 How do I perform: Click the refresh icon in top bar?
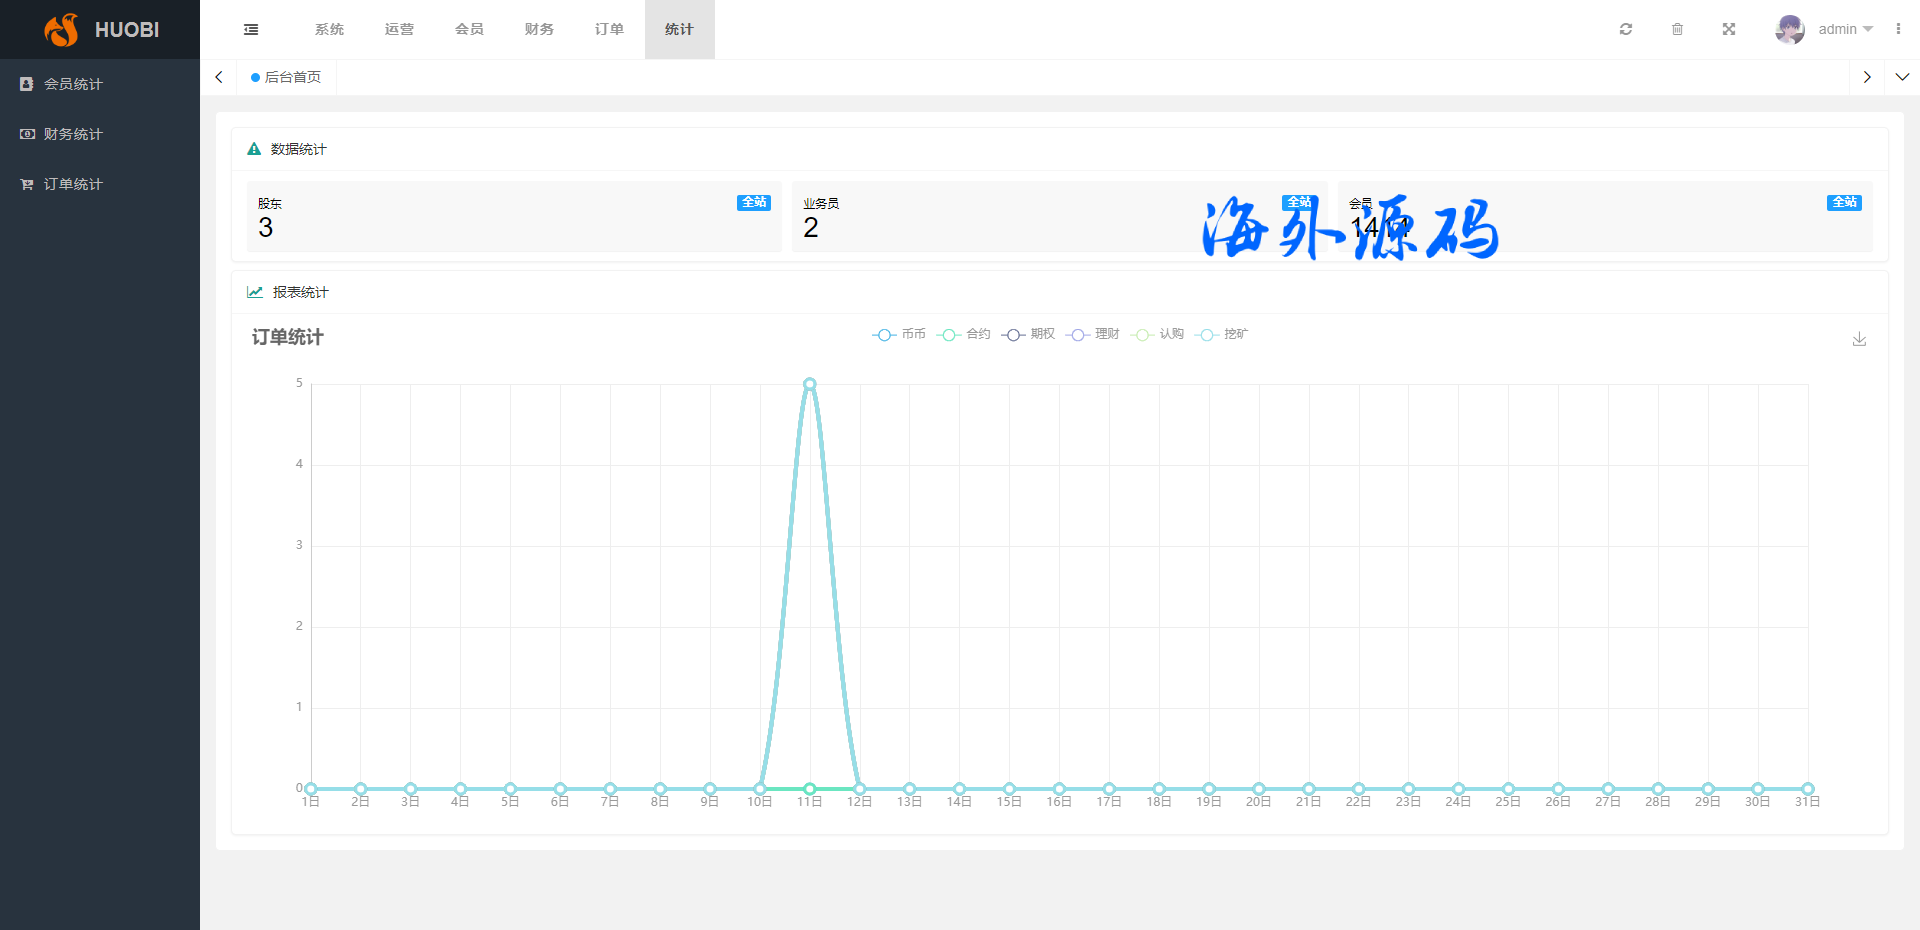click(1626, 29)
